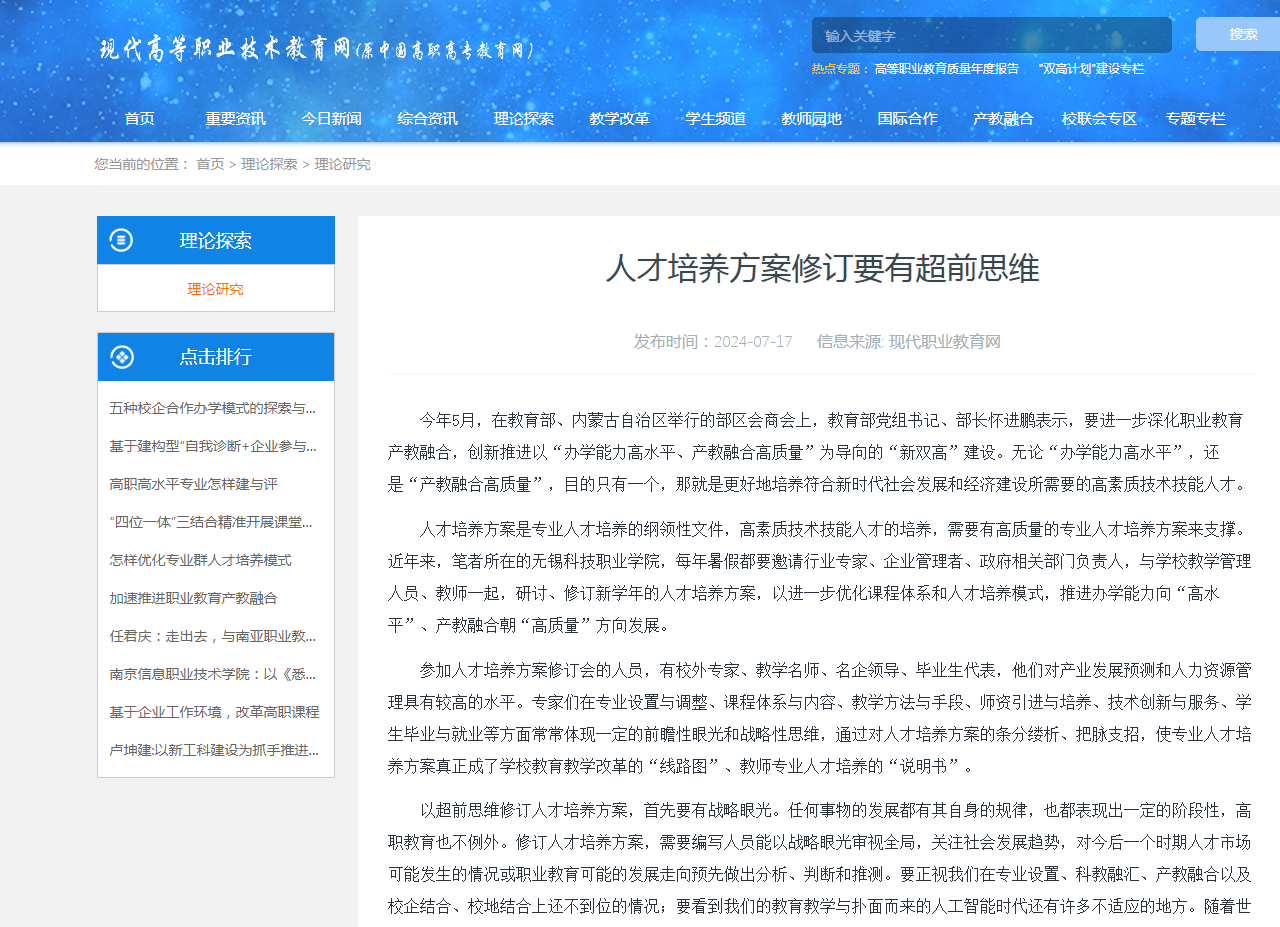1280x927 pixels.
Task: Click the publish date 2024-07-17
Action: 753,342
